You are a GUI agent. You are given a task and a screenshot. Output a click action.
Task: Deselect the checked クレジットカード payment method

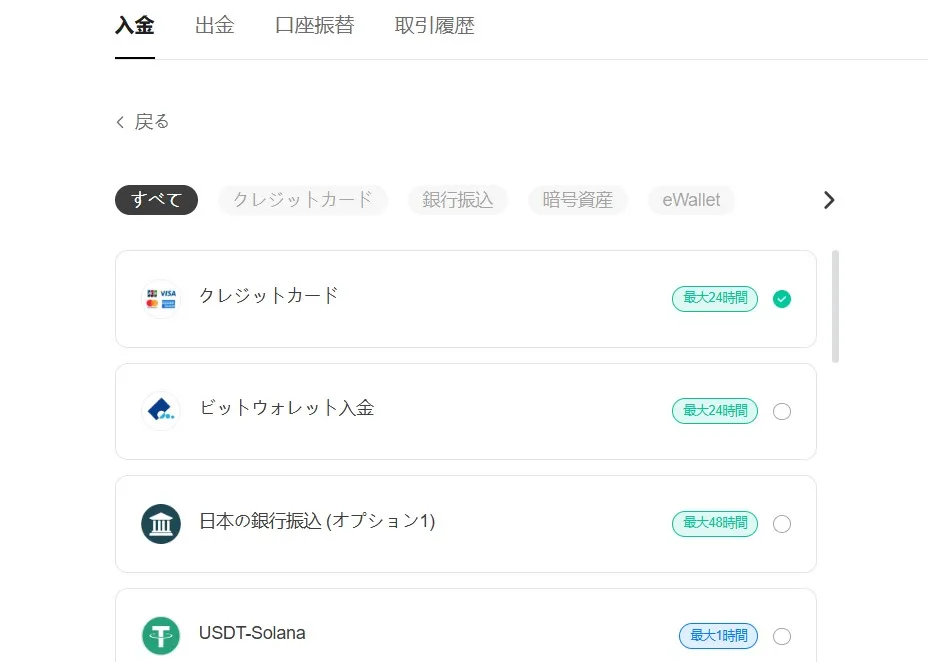pyautogui.click(x=782, y=298)
